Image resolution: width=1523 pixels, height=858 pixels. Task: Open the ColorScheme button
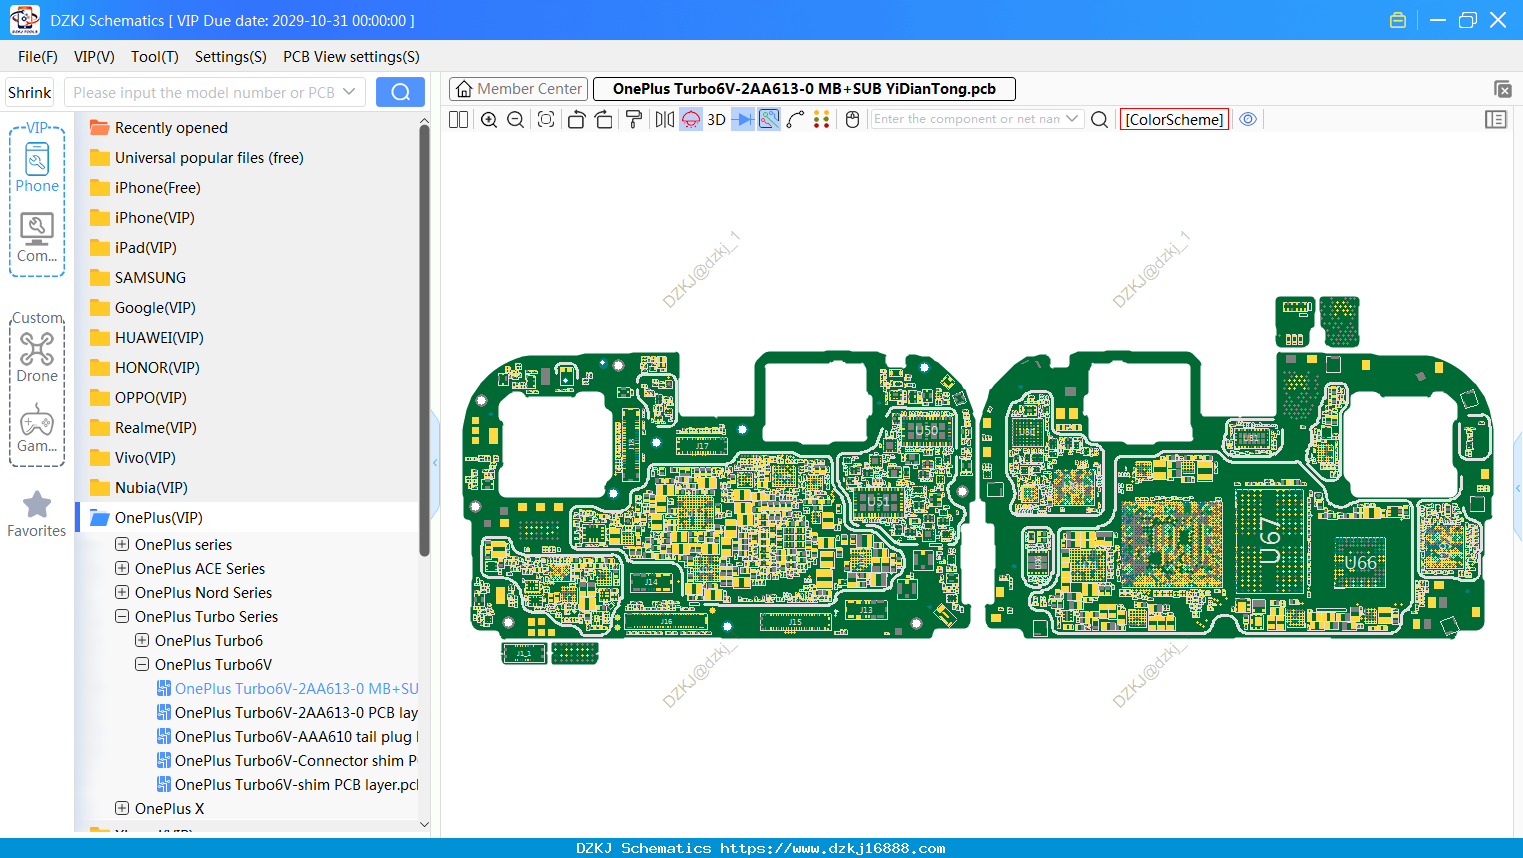click(x=1174, y=120)
